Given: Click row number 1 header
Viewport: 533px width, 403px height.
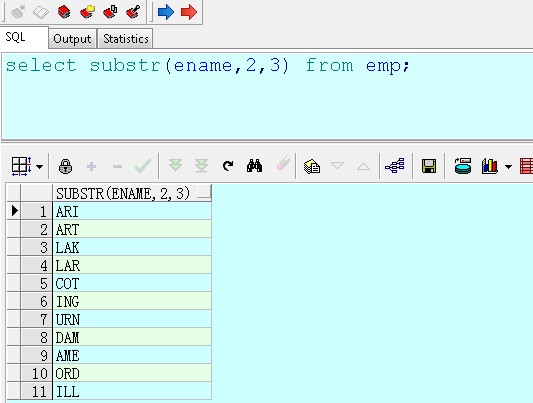Looking at the screenshot, I should tap(37, 211).
